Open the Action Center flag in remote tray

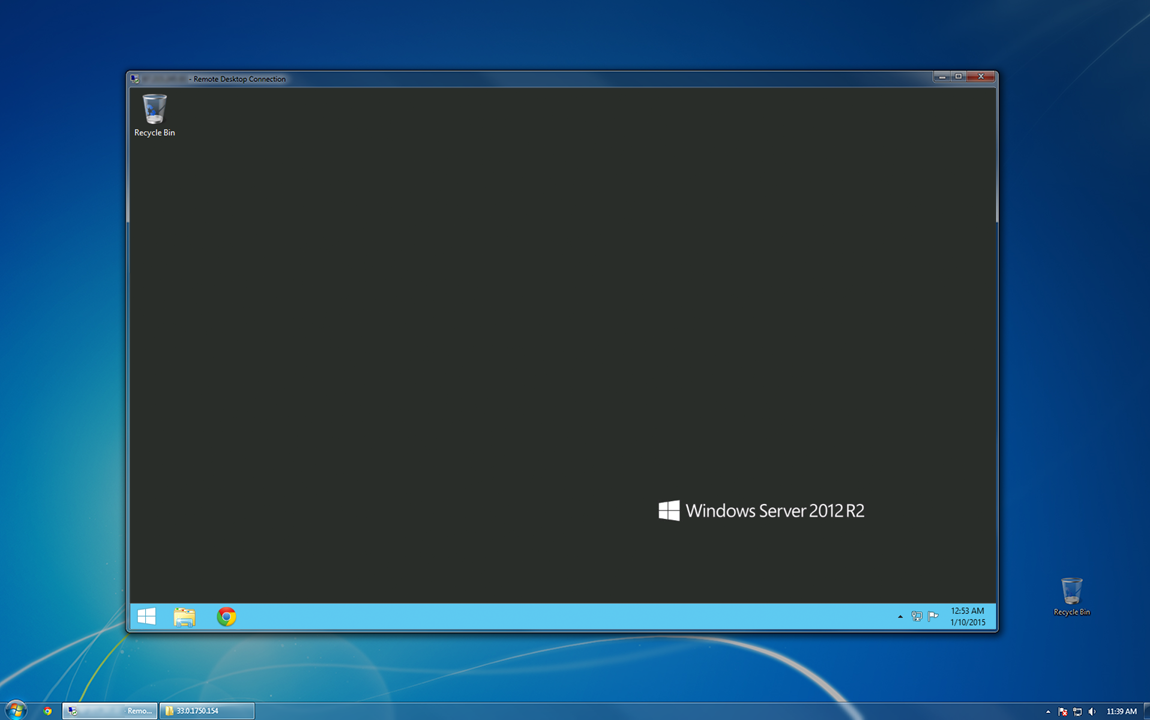pyautogui.click(x=932, y=616)
